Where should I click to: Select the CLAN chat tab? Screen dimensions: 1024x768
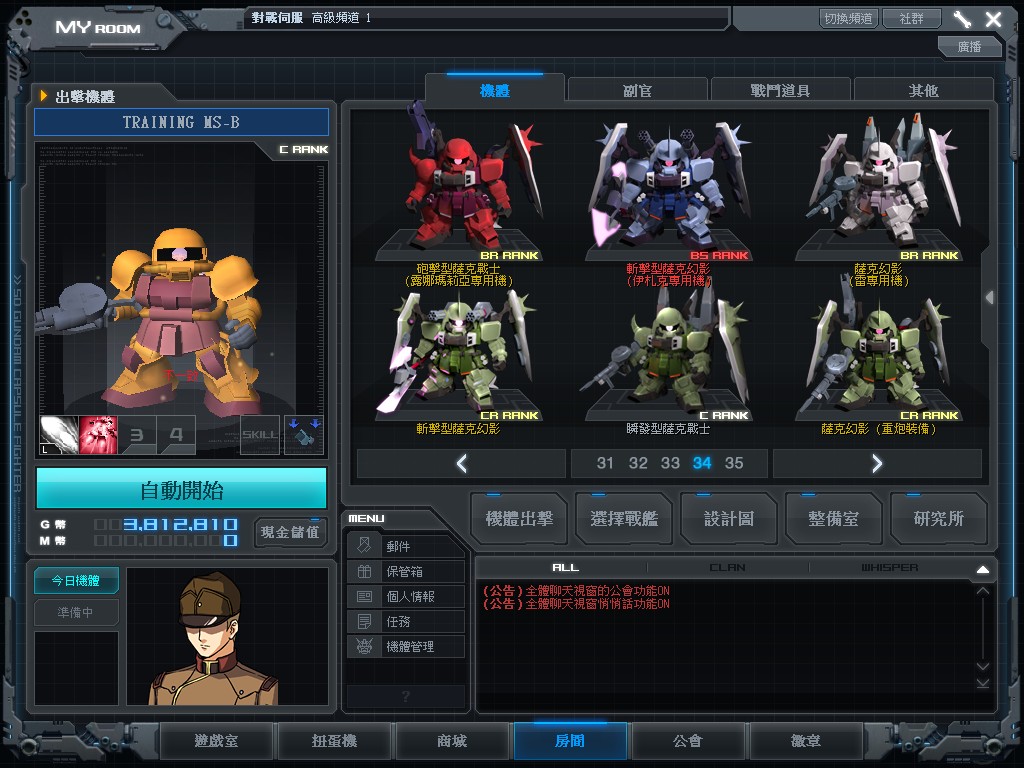[x=728, y=568]
